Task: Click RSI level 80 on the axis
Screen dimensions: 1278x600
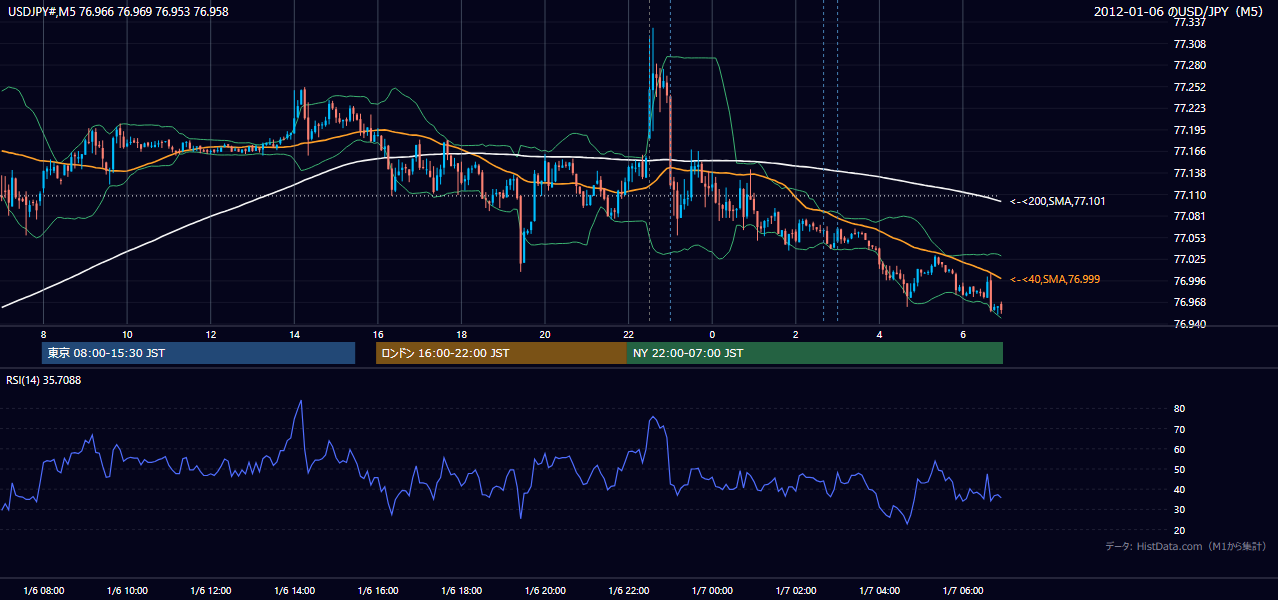Action: pos(1179,409)
